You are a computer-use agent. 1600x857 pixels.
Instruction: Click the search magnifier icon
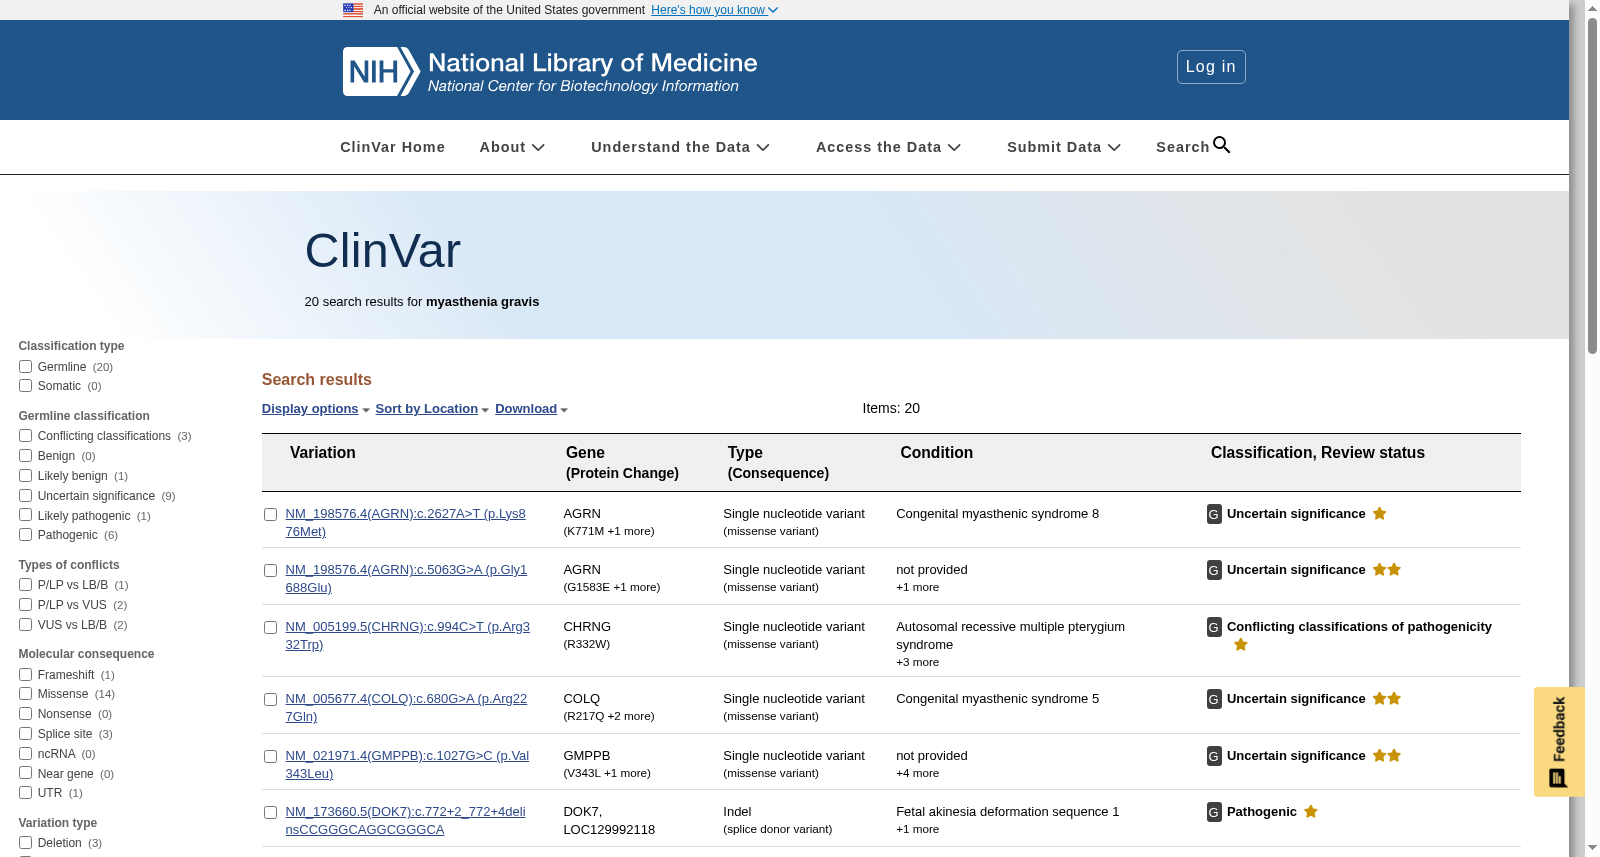1222,145
